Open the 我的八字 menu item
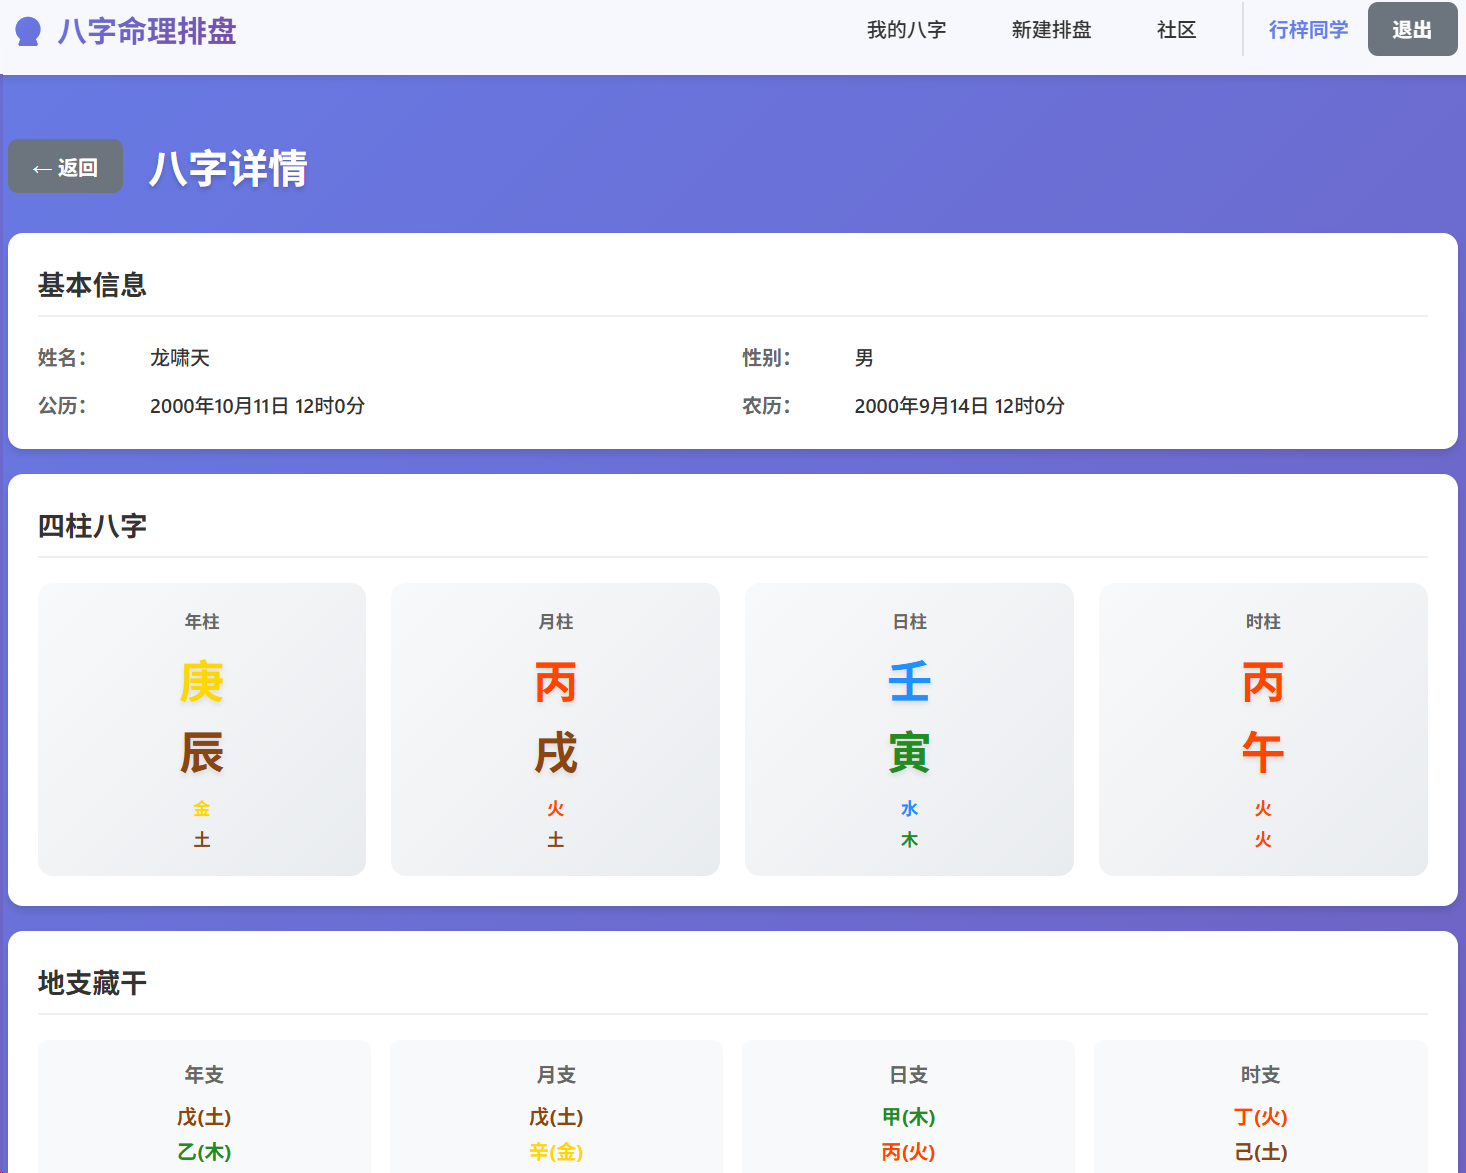1466x1173 pixels. pyautogui.click(x=906, y=30)
